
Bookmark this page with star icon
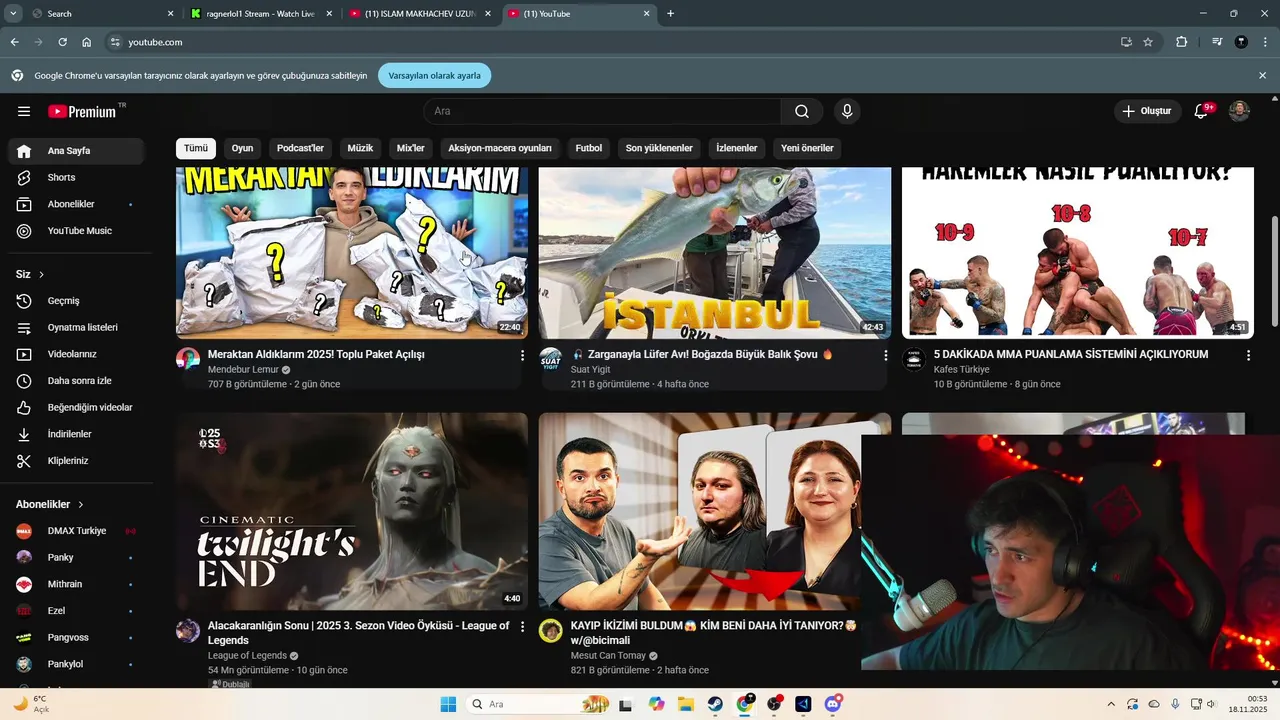(1148, 42)
